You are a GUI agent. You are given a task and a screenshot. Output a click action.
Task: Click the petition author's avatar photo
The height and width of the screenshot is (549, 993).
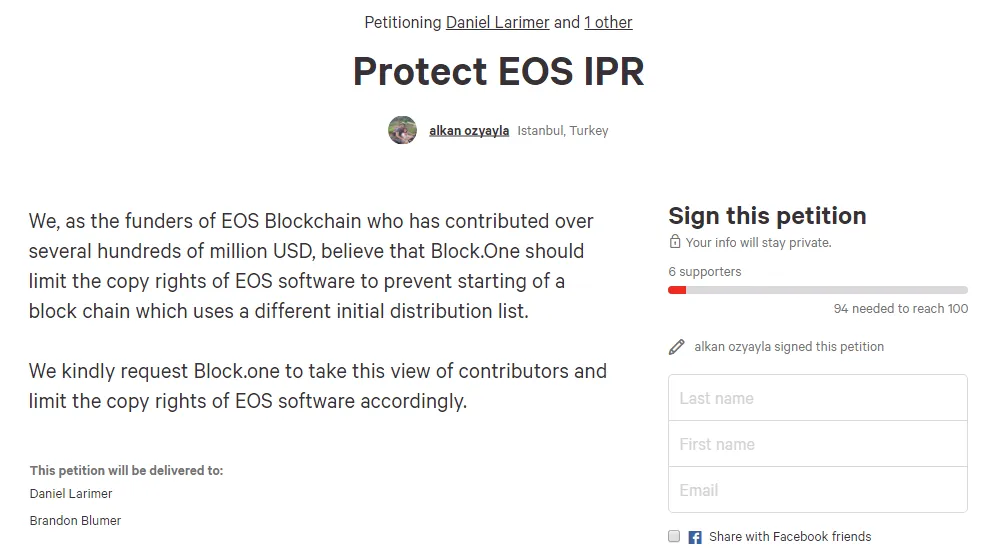coord(402,130)
